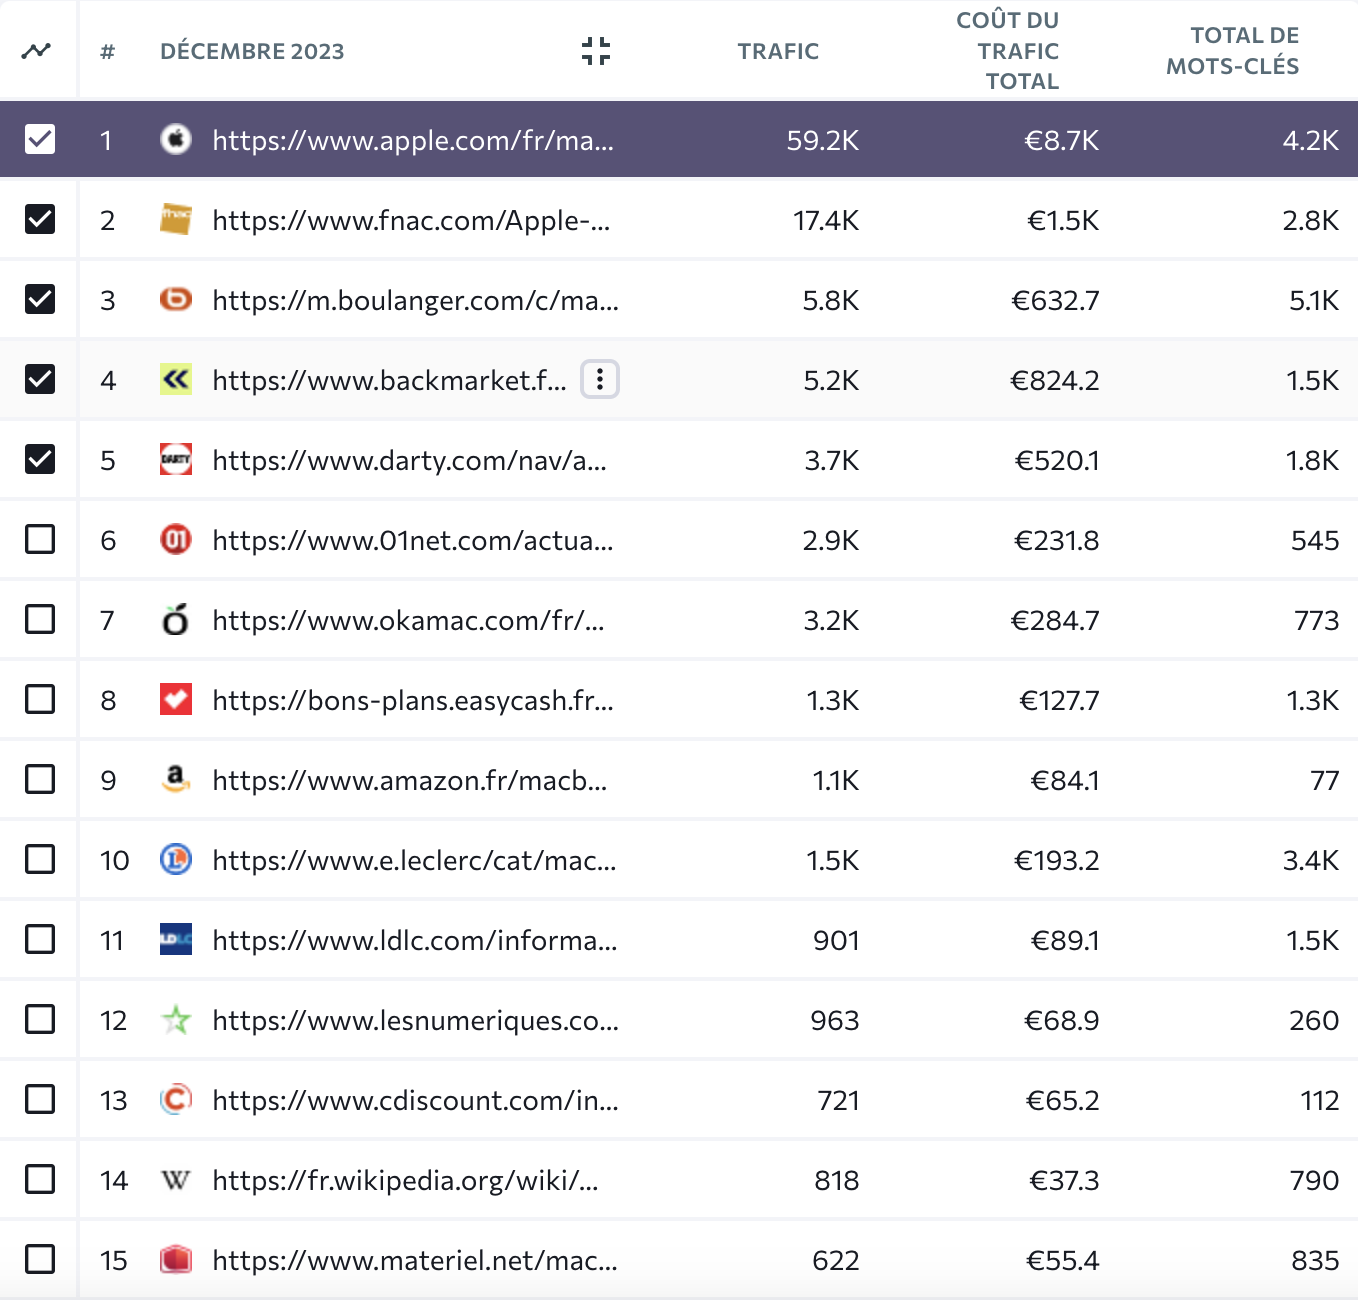This screenshot has width=1358, height=1300.
Task: Click the Amazon favicon in row 9
Action: 176,779
